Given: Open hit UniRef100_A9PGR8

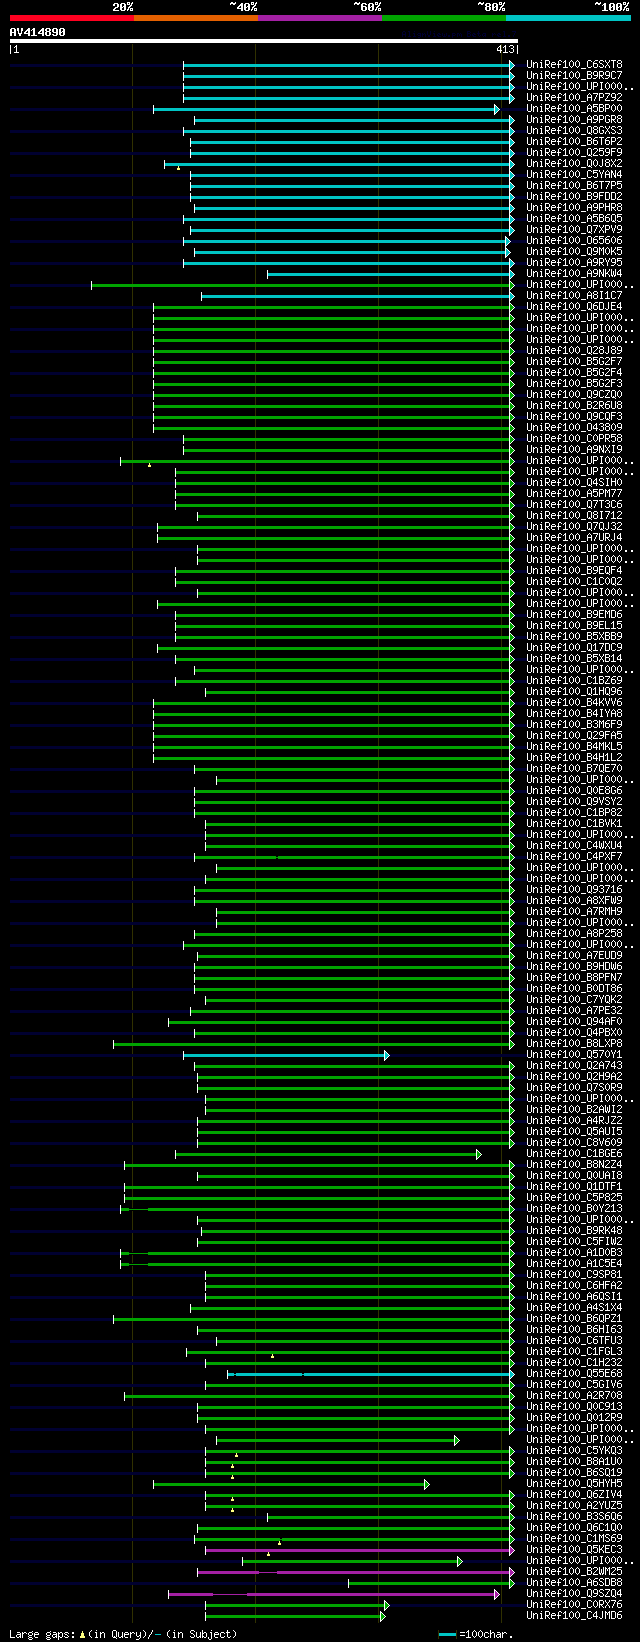Looking at the screenshot, I should [574, 120].
